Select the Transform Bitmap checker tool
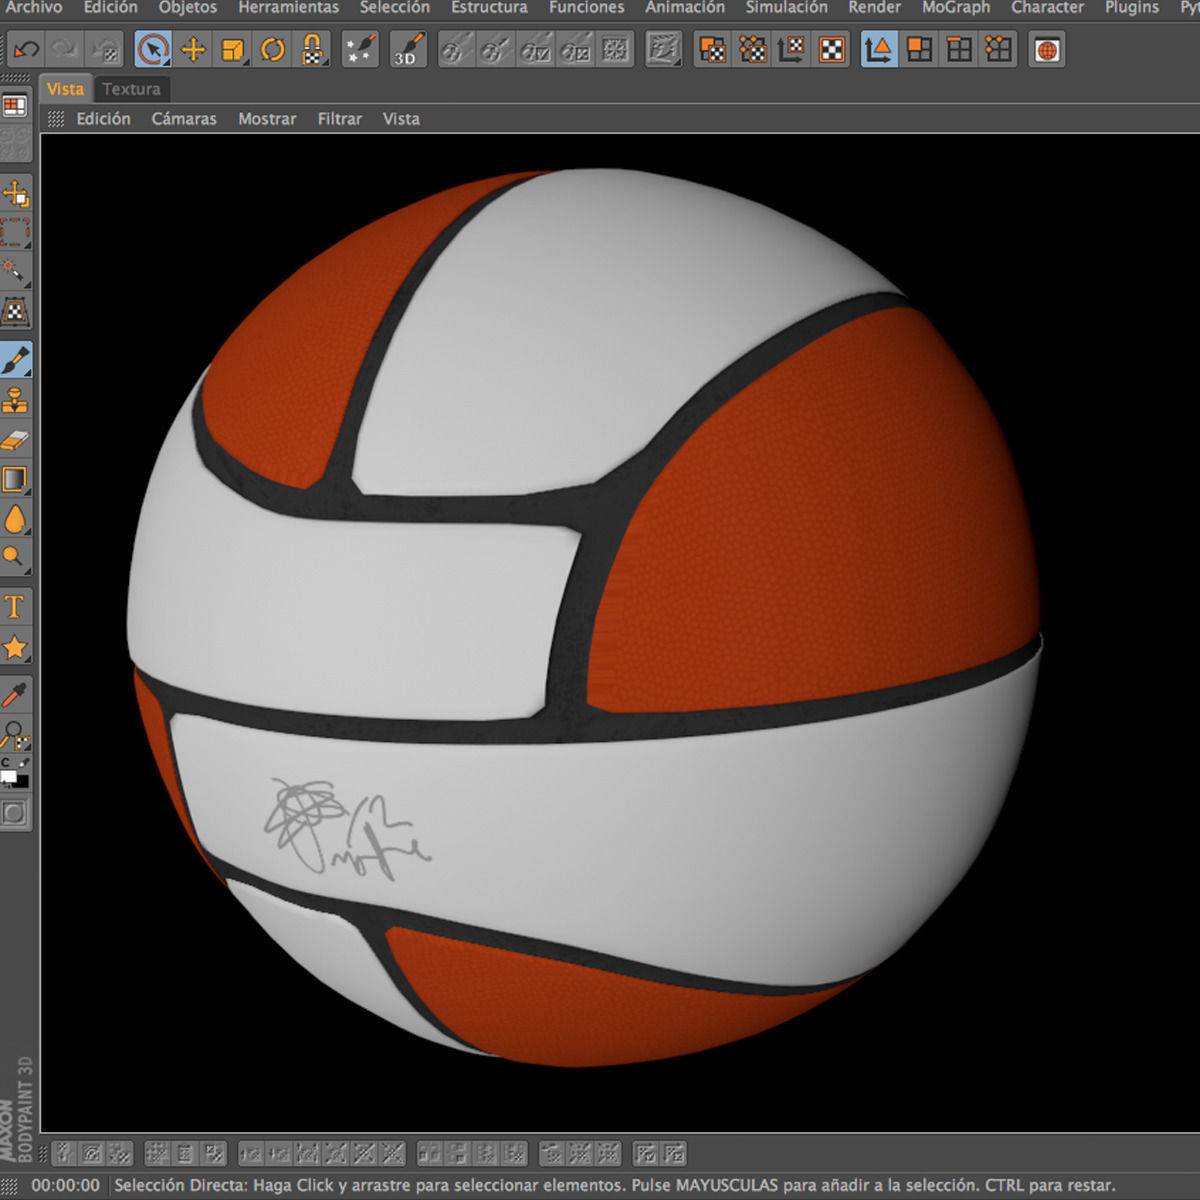The width and height of the screenshot is (1200, 1200). [x=15, y=312]
